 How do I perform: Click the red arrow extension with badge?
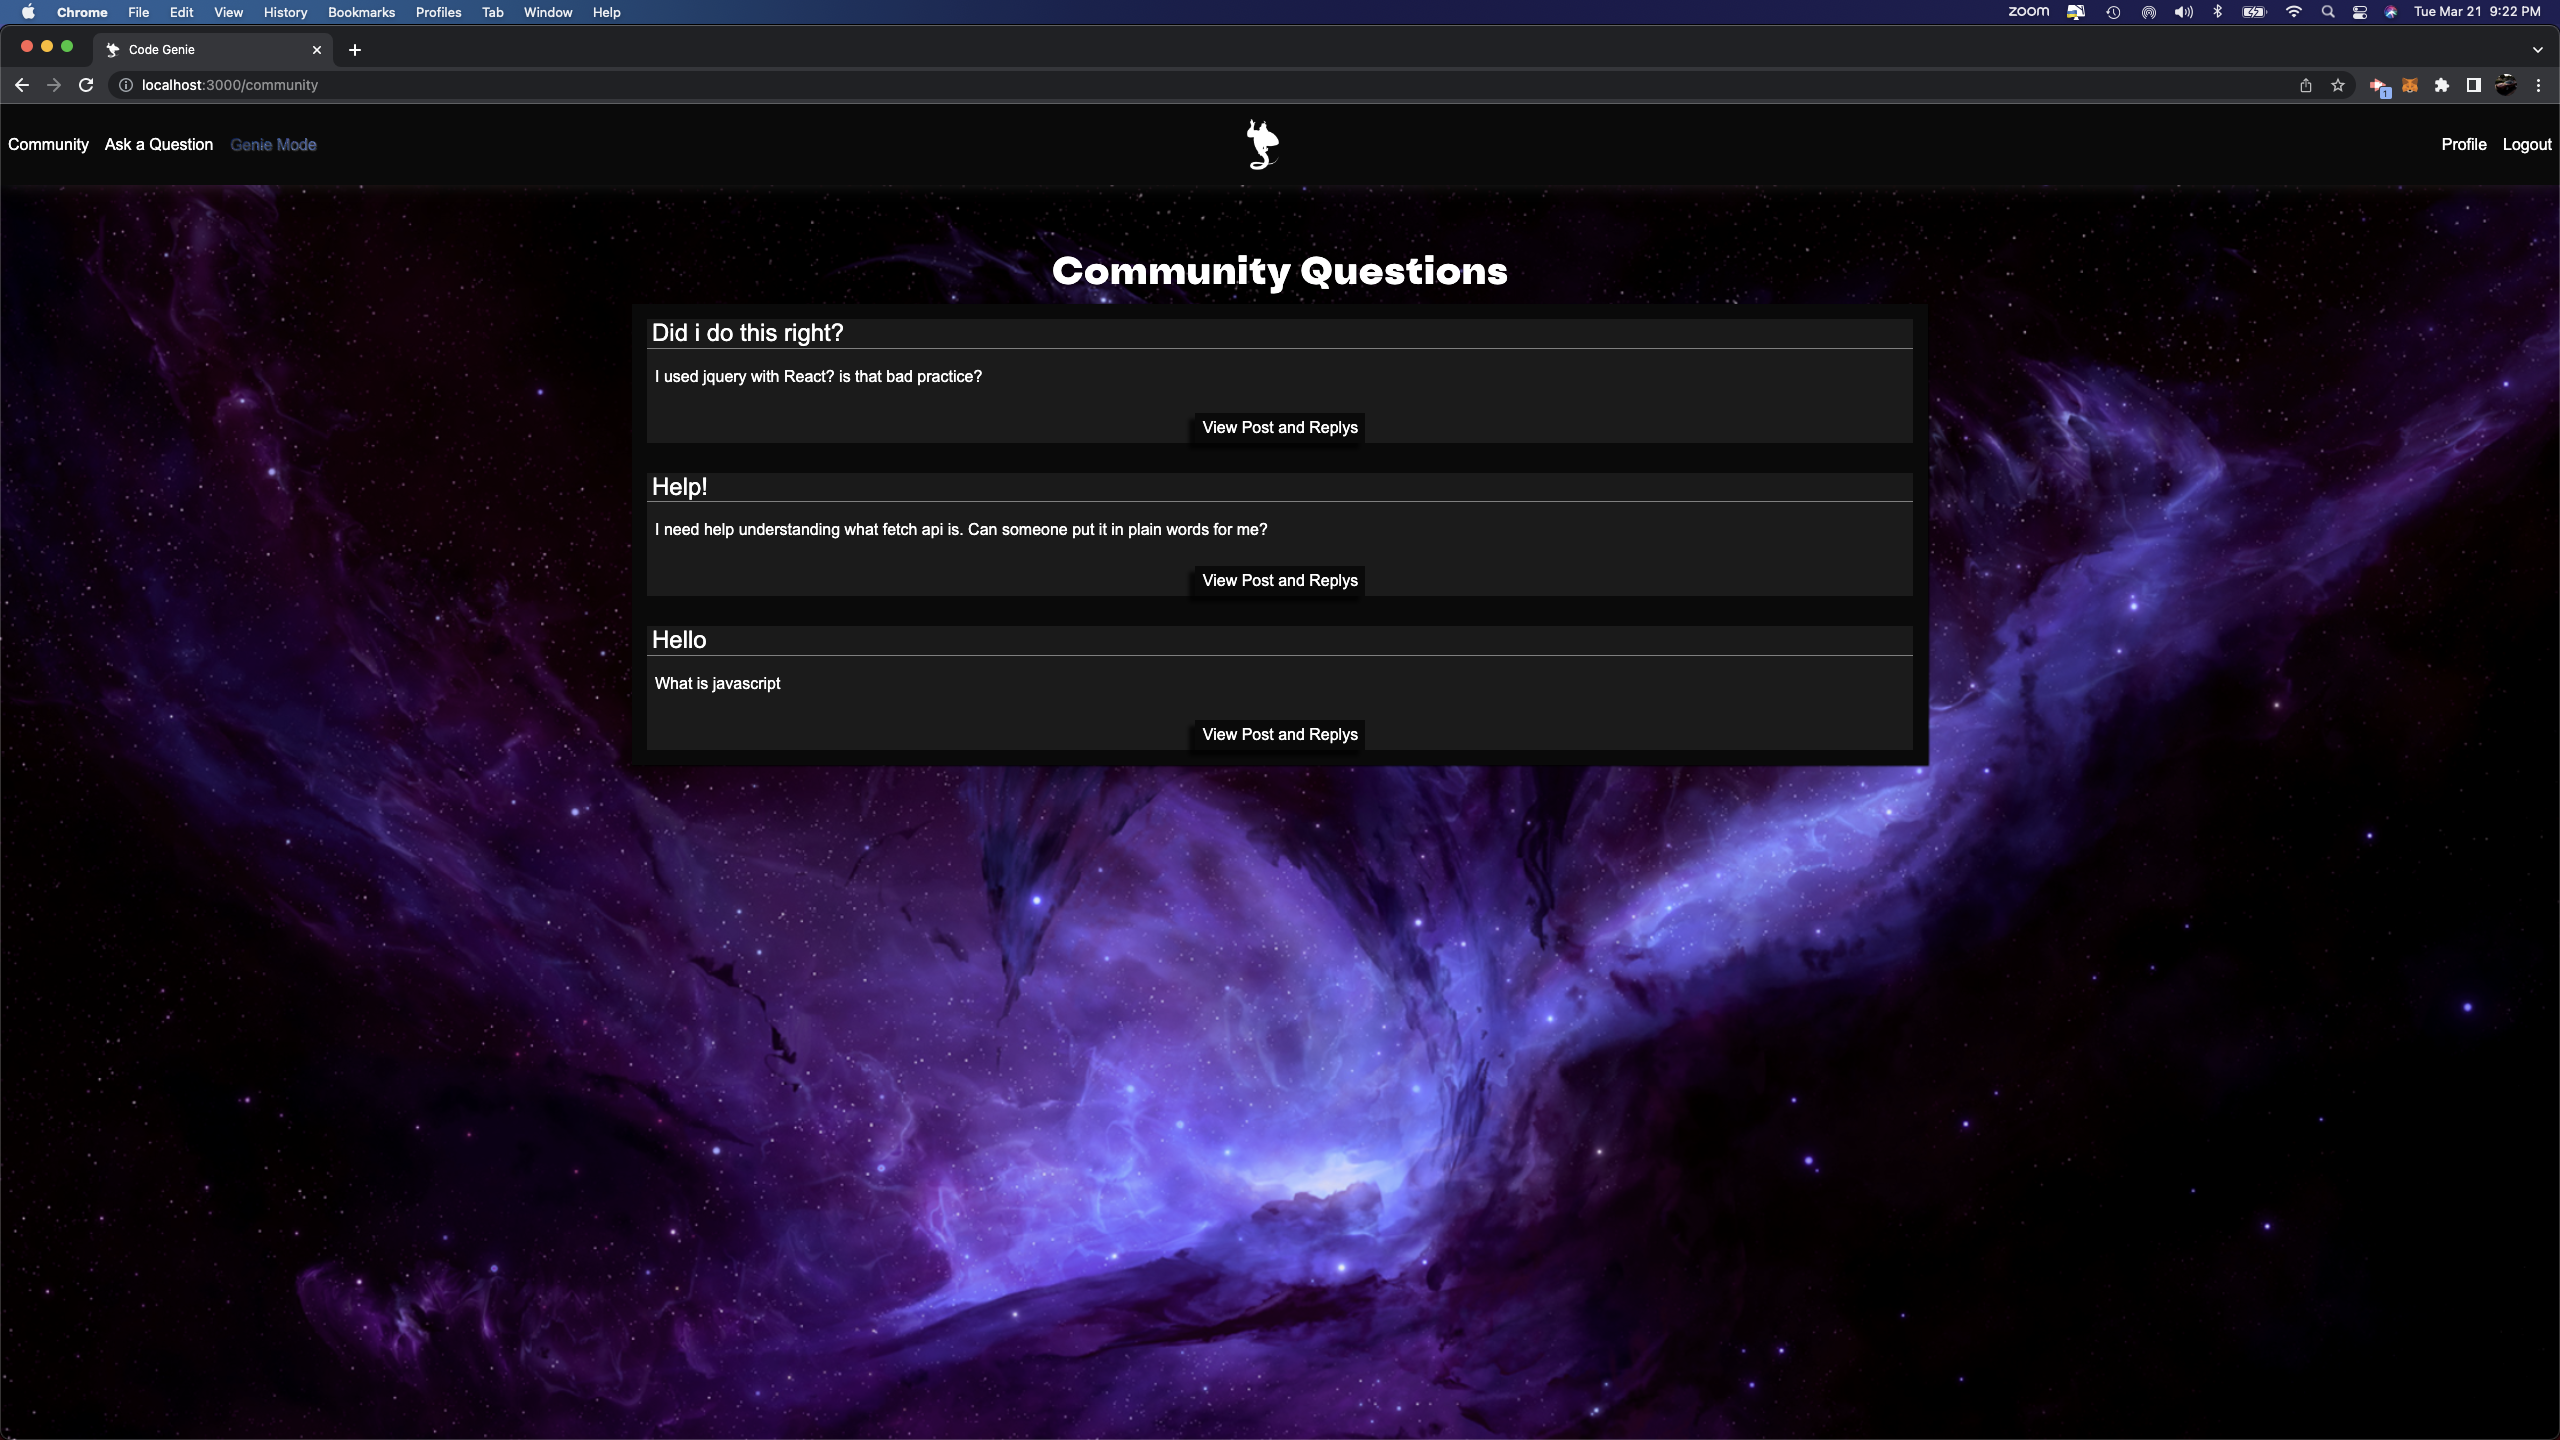click(2379, 87)
